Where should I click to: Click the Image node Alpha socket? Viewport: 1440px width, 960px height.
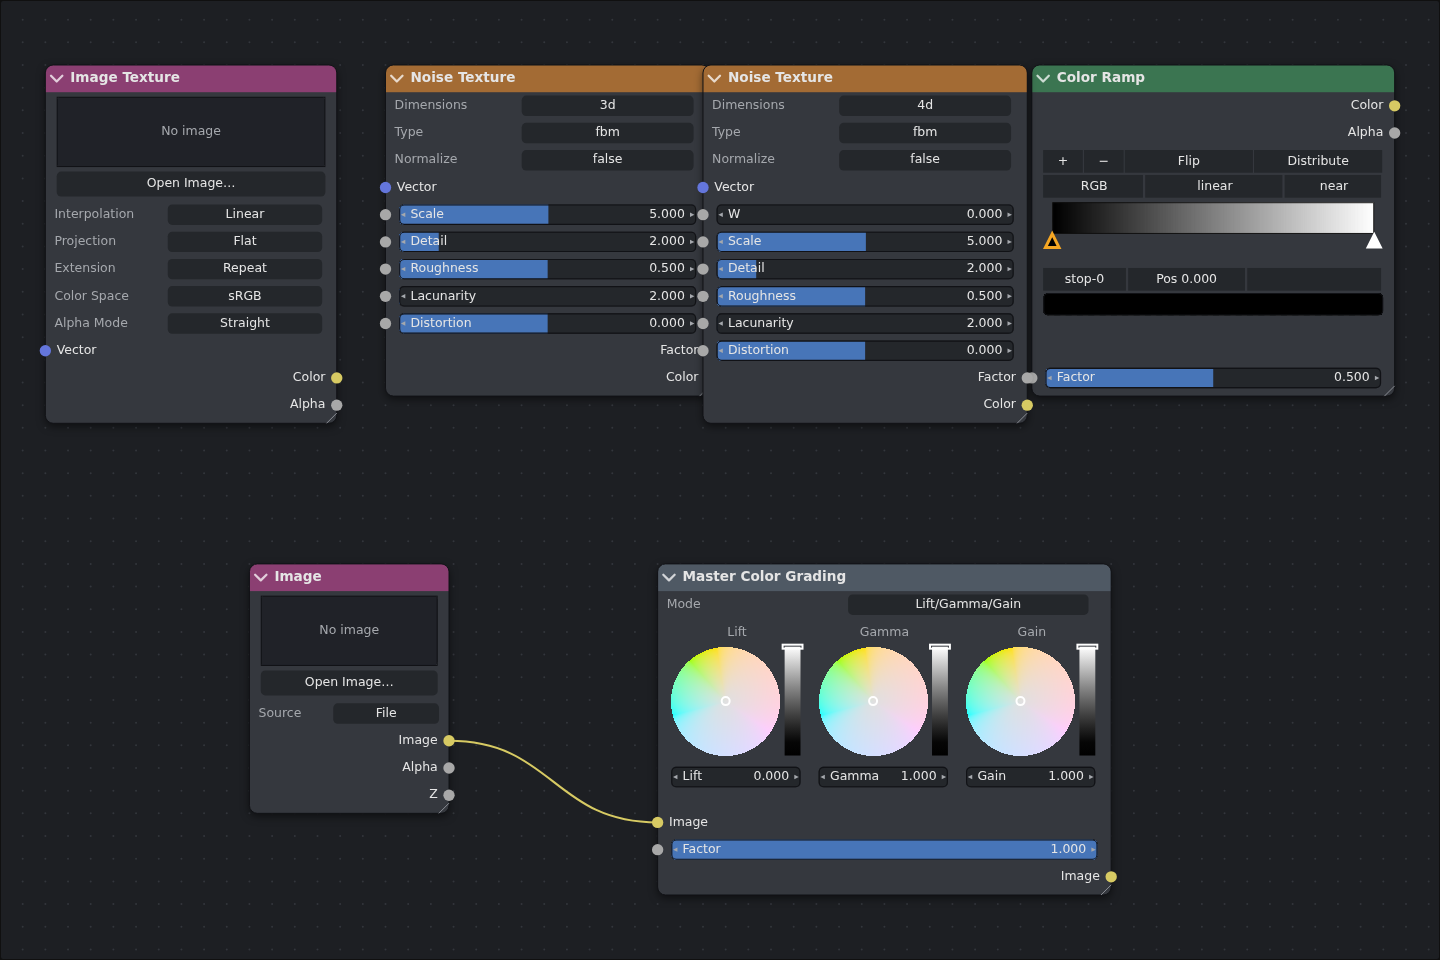point(449,768)
